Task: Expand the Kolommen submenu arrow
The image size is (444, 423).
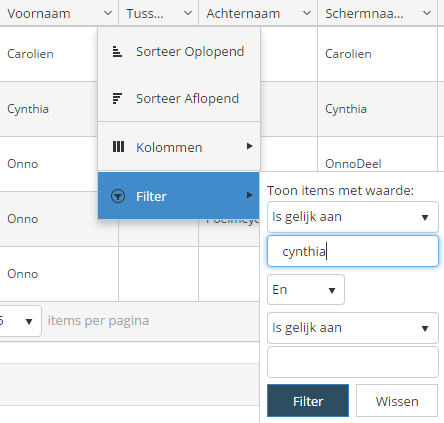Action: pos(249,146)
